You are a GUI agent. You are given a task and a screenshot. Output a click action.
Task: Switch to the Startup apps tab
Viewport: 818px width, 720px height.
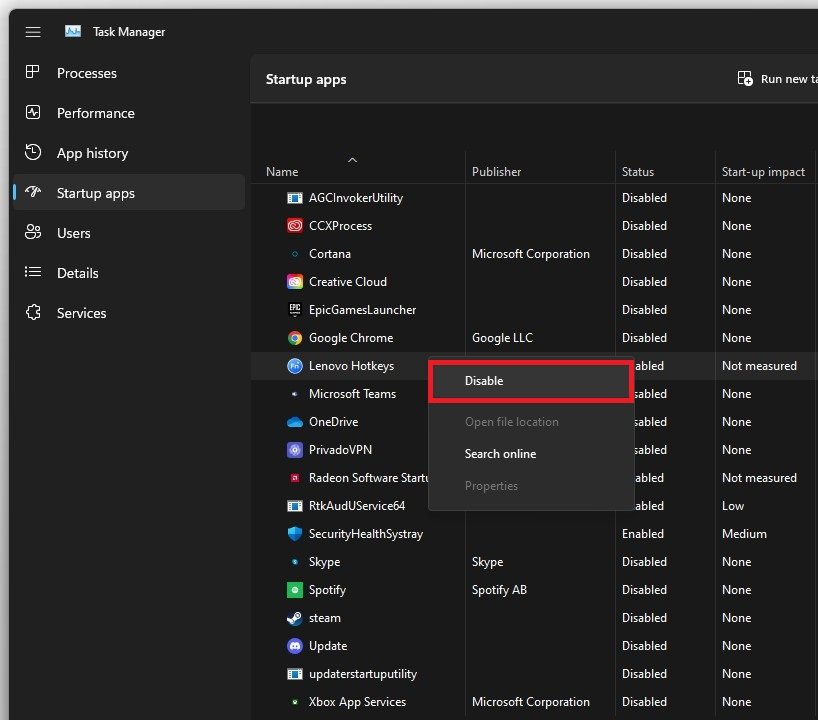pos(96,193)
